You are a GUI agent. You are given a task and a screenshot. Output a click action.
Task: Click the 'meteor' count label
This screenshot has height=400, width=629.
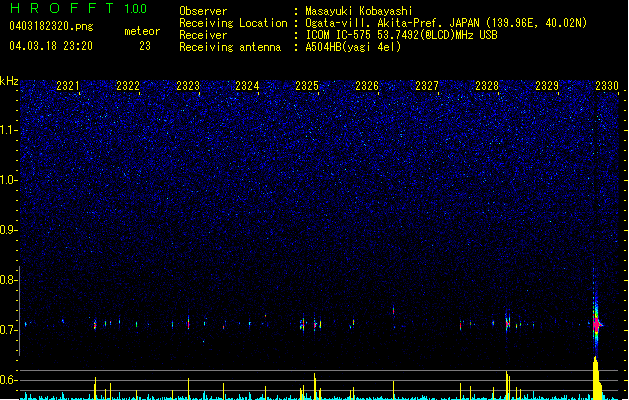click(x=142, y=31)
